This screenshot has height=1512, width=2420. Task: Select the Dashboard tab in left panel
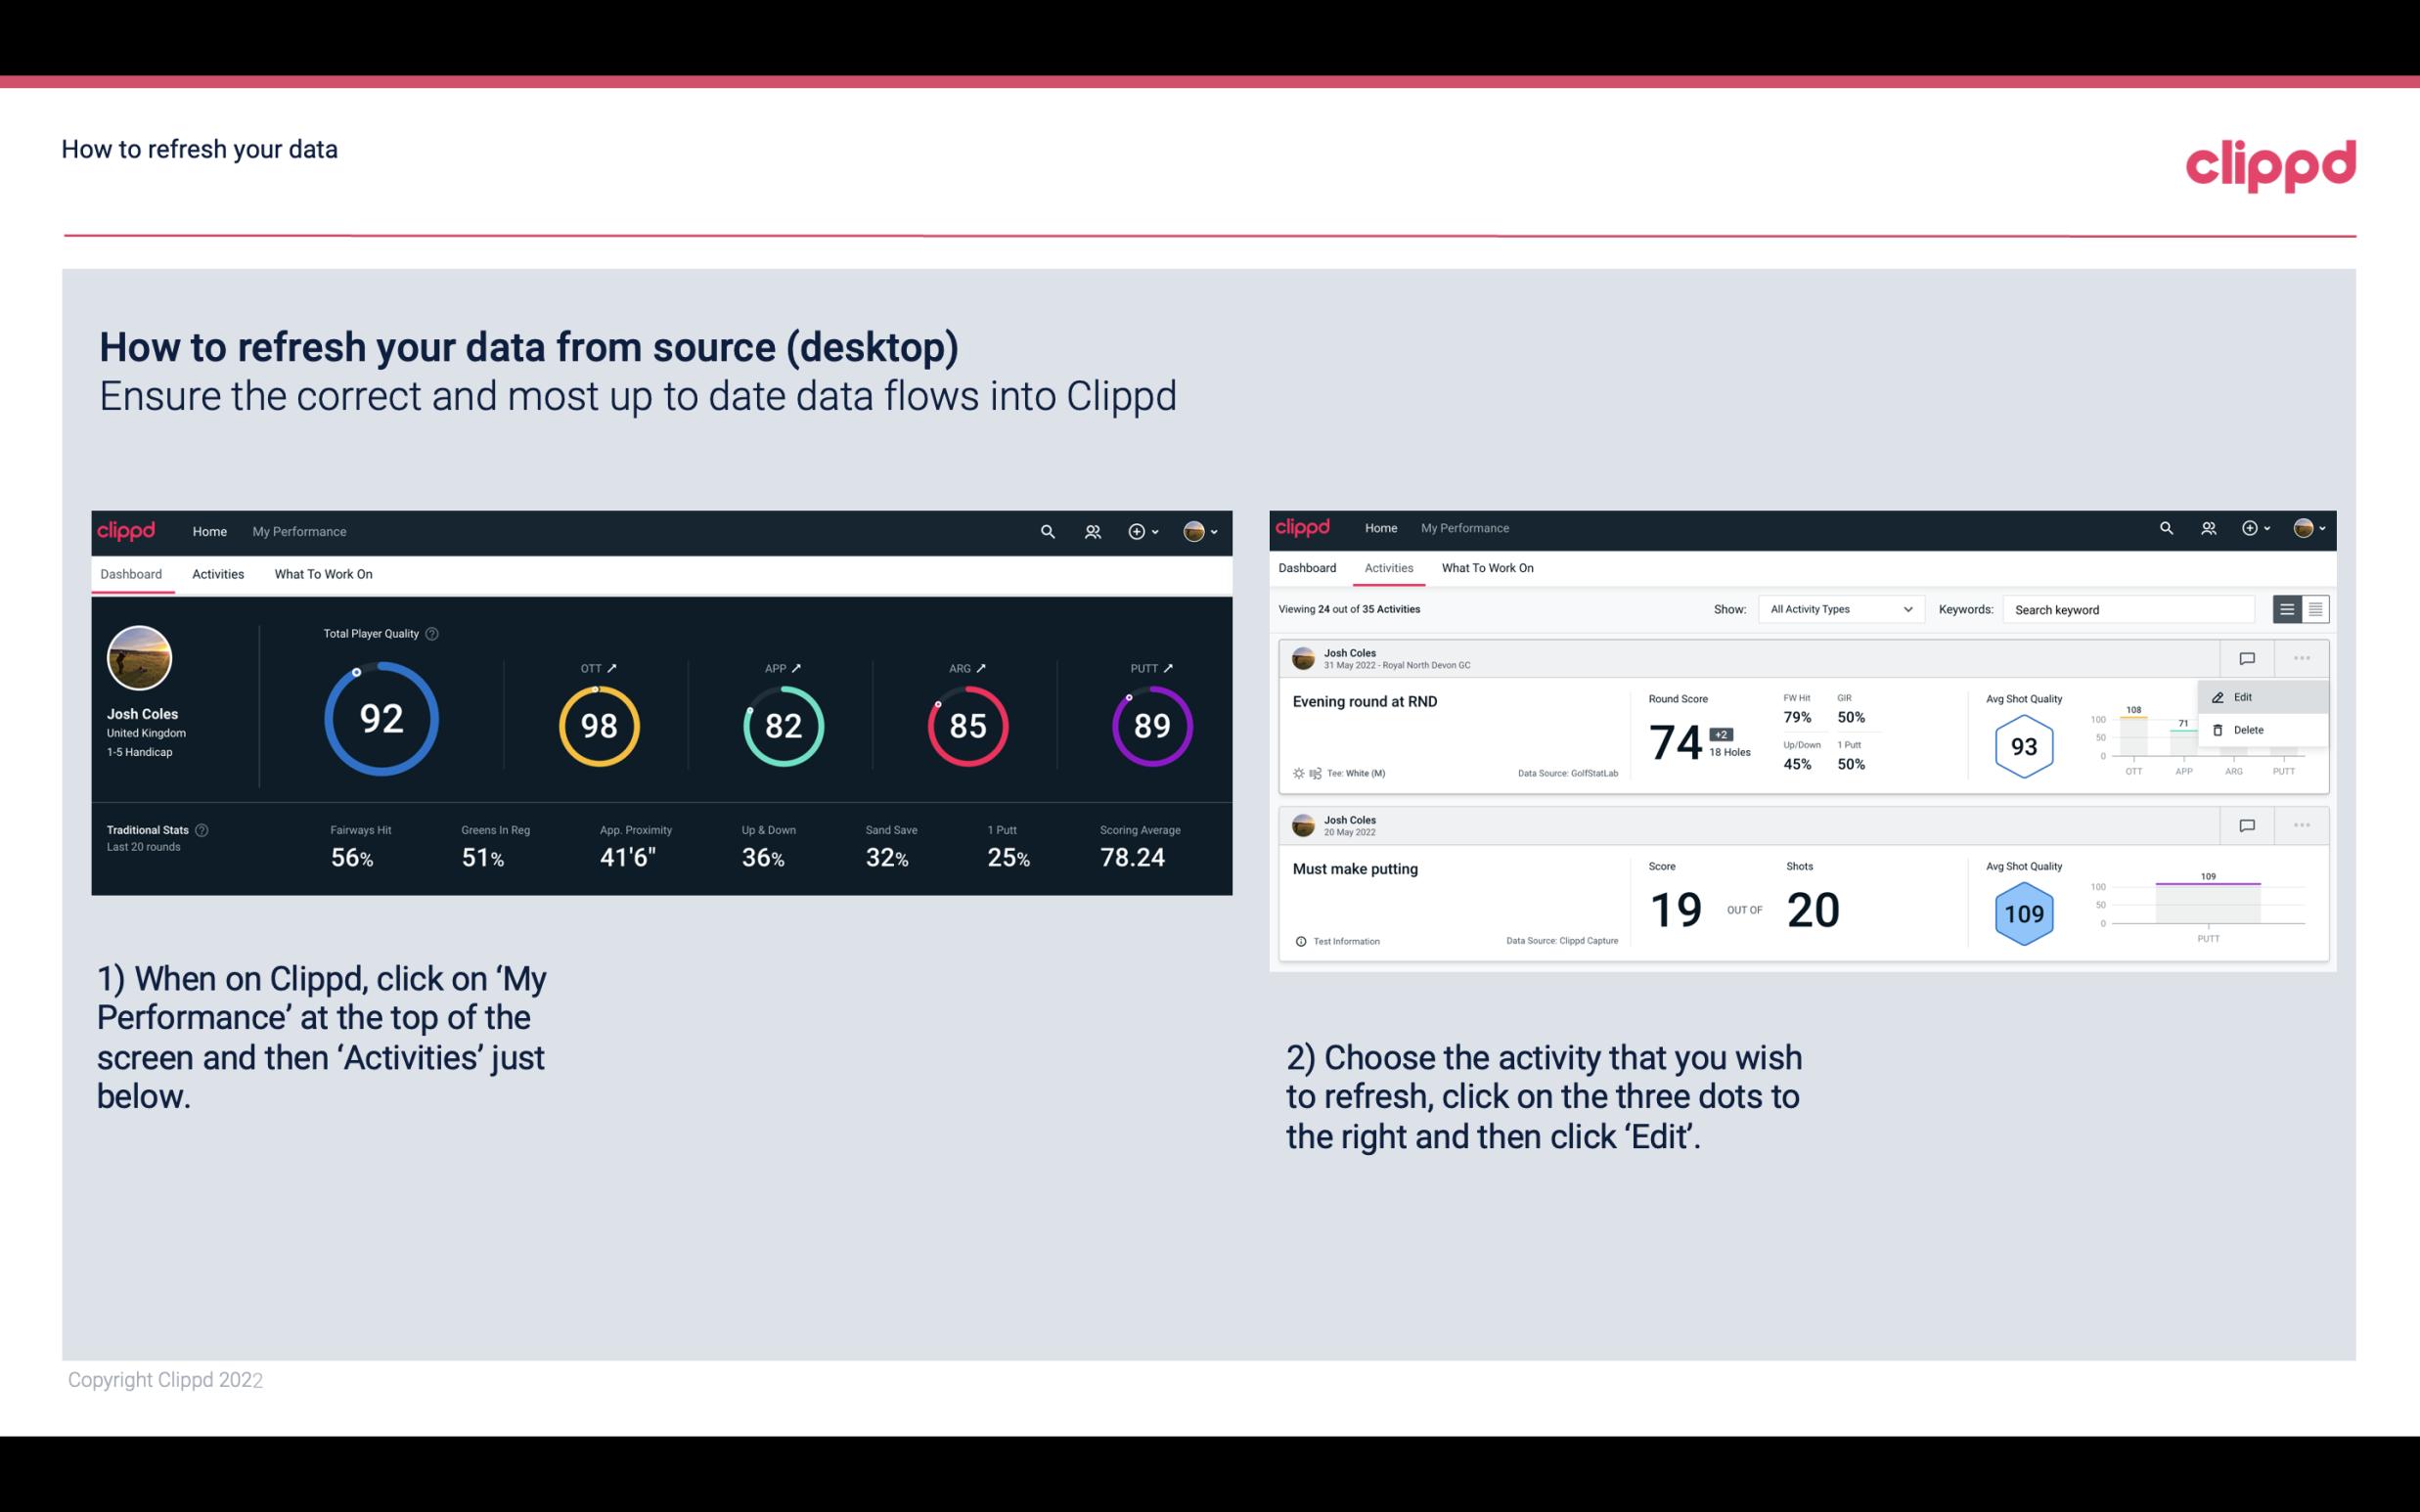(132, 571)
